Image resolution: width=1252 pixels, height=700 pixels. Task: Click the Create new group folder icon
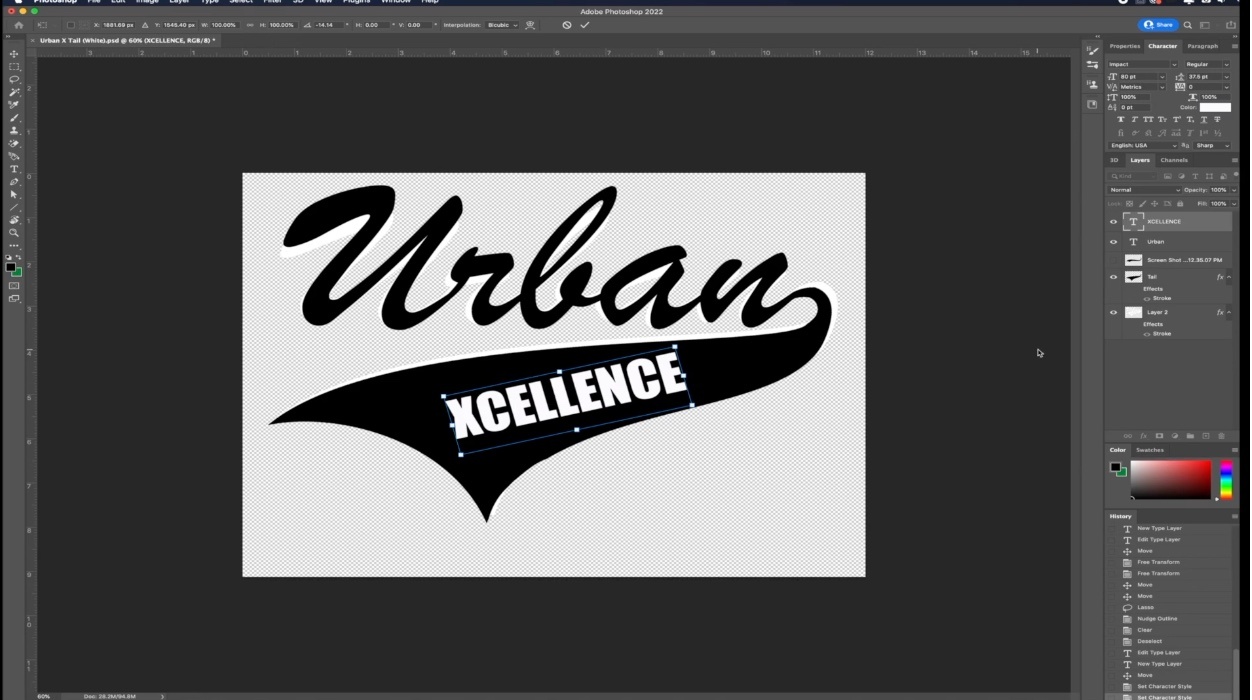[x=1190, y=436]
